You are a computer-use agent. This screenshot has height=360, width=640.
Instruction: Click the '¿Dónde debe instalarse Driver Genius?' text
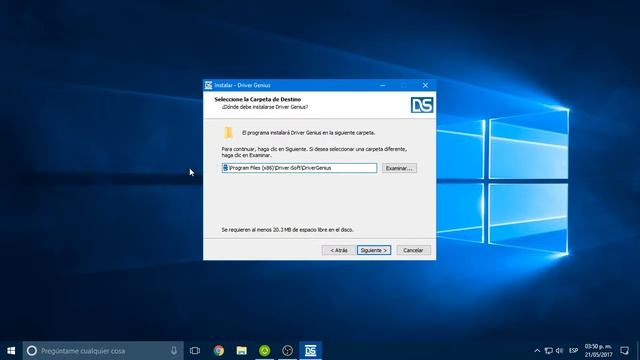[x=265, y=107]
